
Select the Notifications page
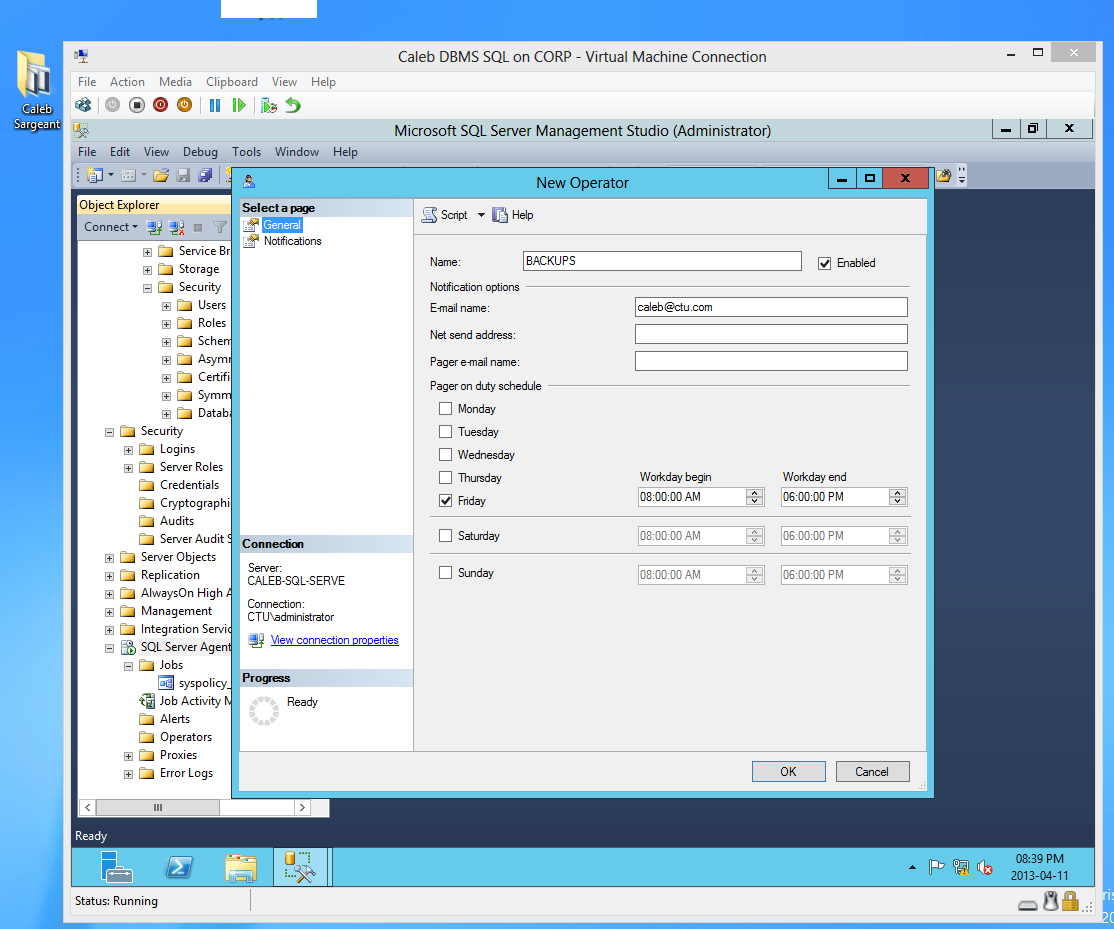click(292, 241)
